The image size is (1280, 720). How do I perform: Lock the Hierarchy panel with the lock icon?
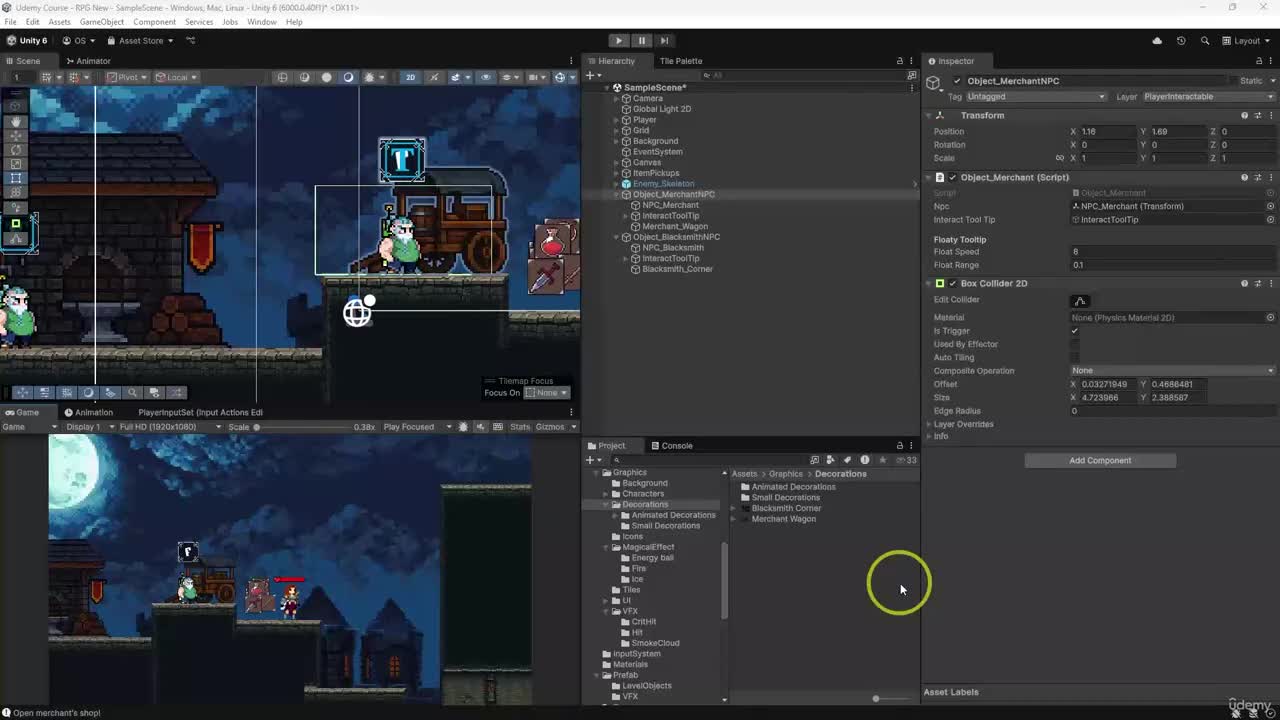tap(899, 61)
